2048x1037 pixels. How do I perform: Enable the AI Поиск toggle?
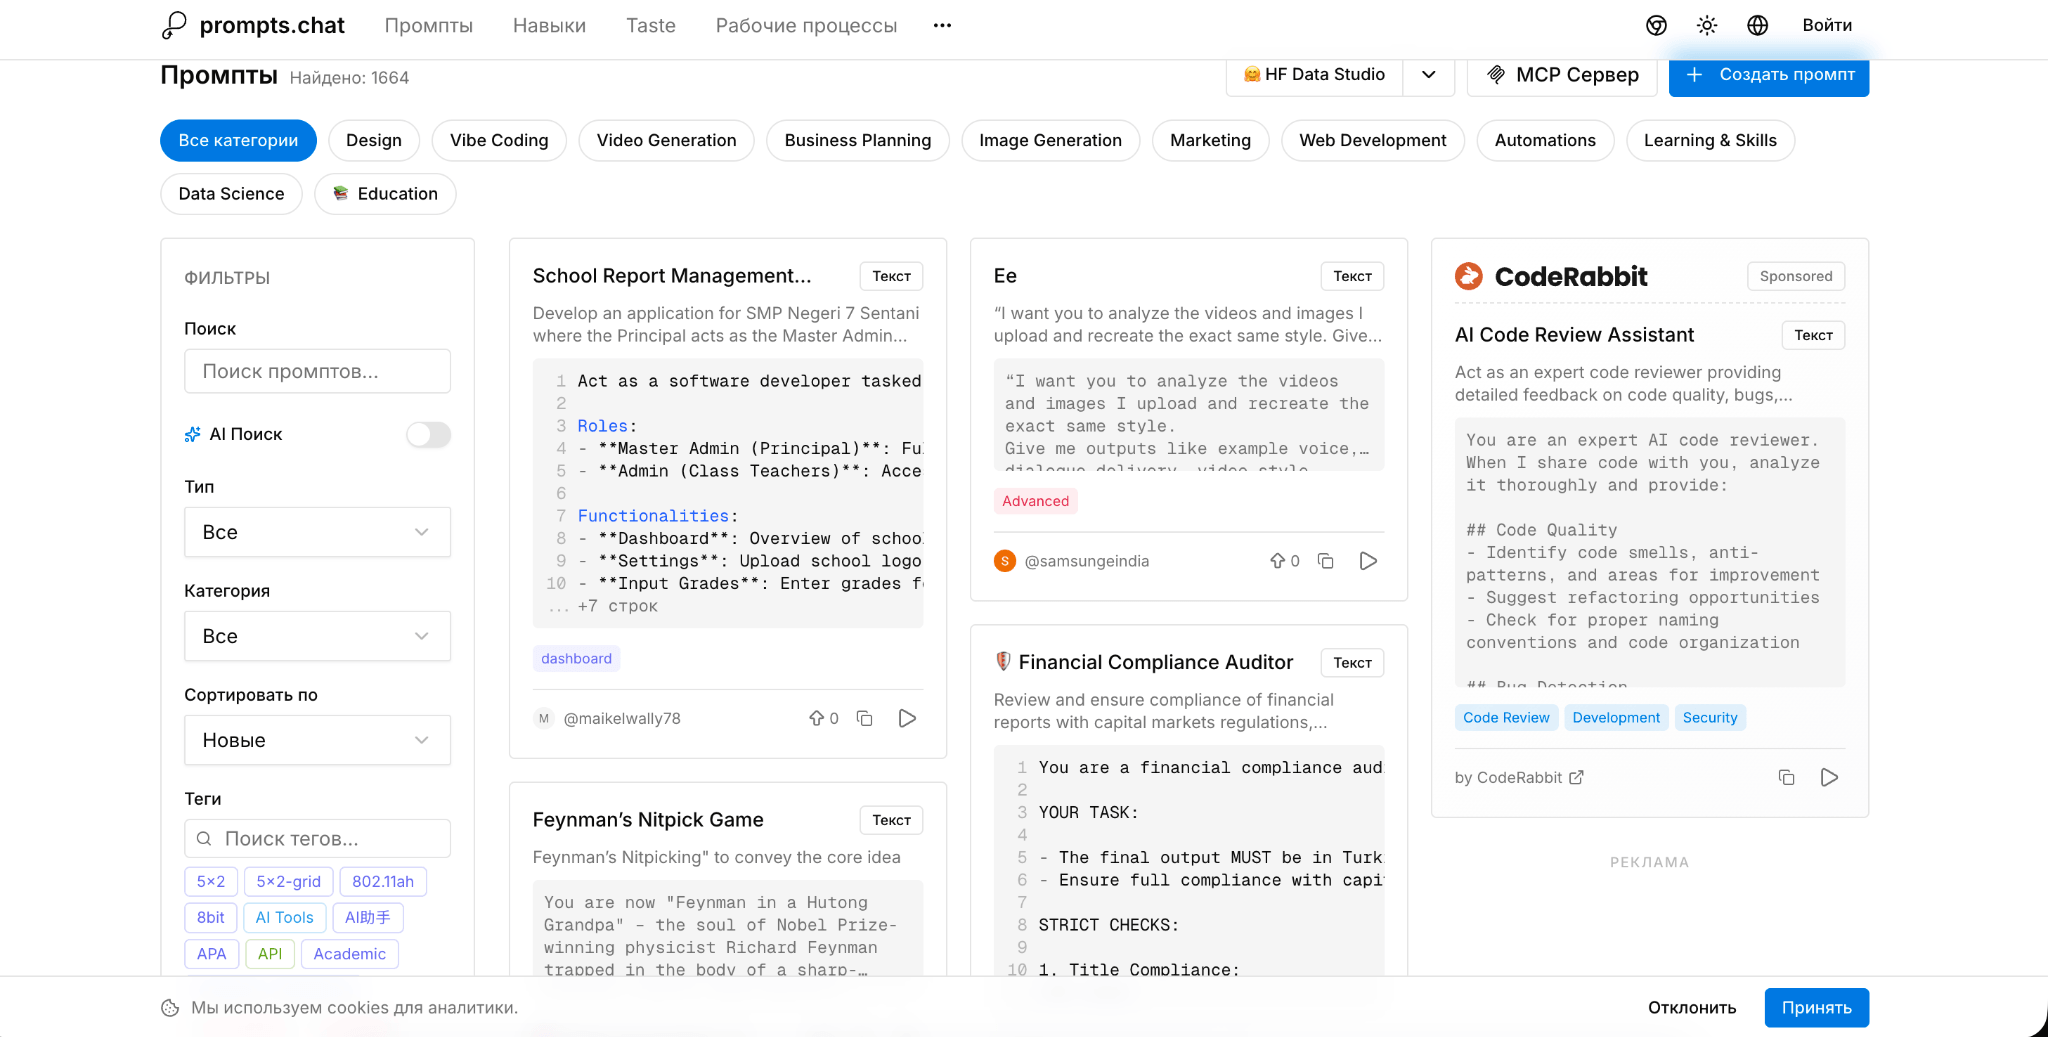click(x=428, y=434)
